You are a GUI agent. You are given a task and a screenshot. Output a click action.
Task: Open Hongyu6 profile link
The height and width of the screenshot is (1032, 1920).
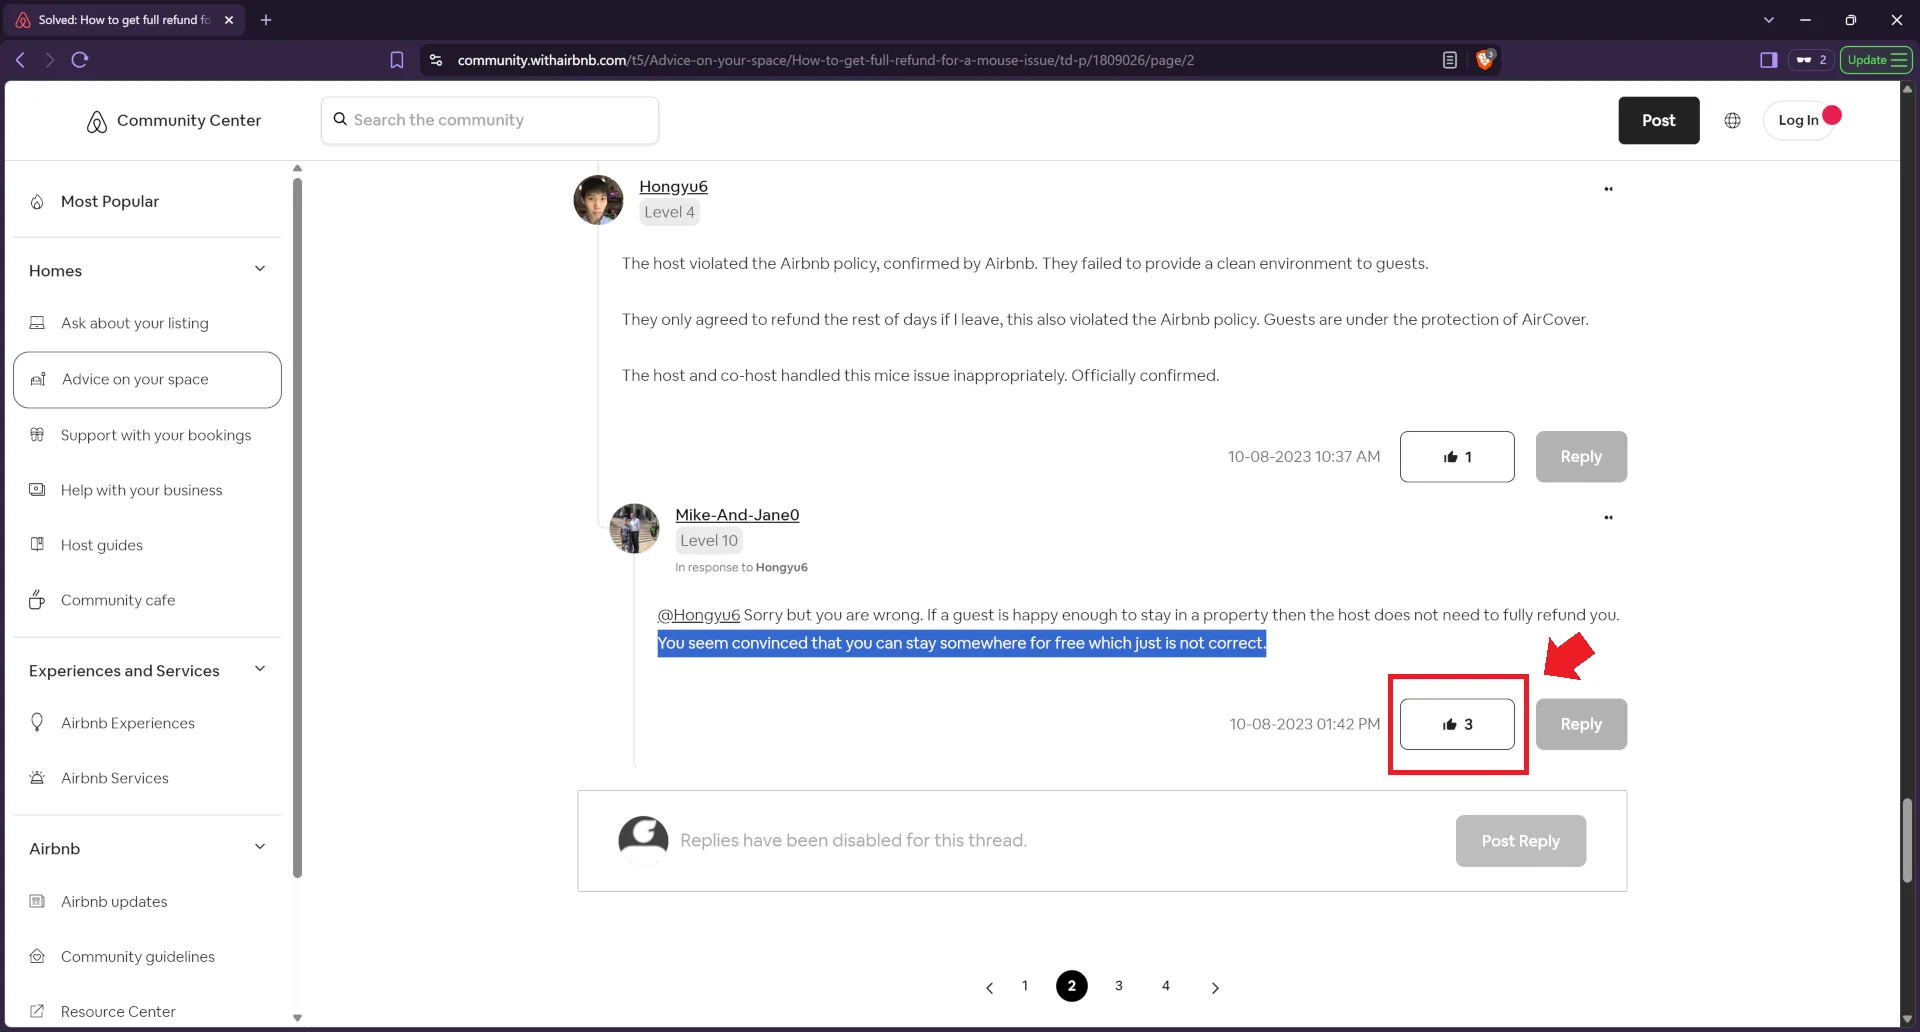point(673,186)
